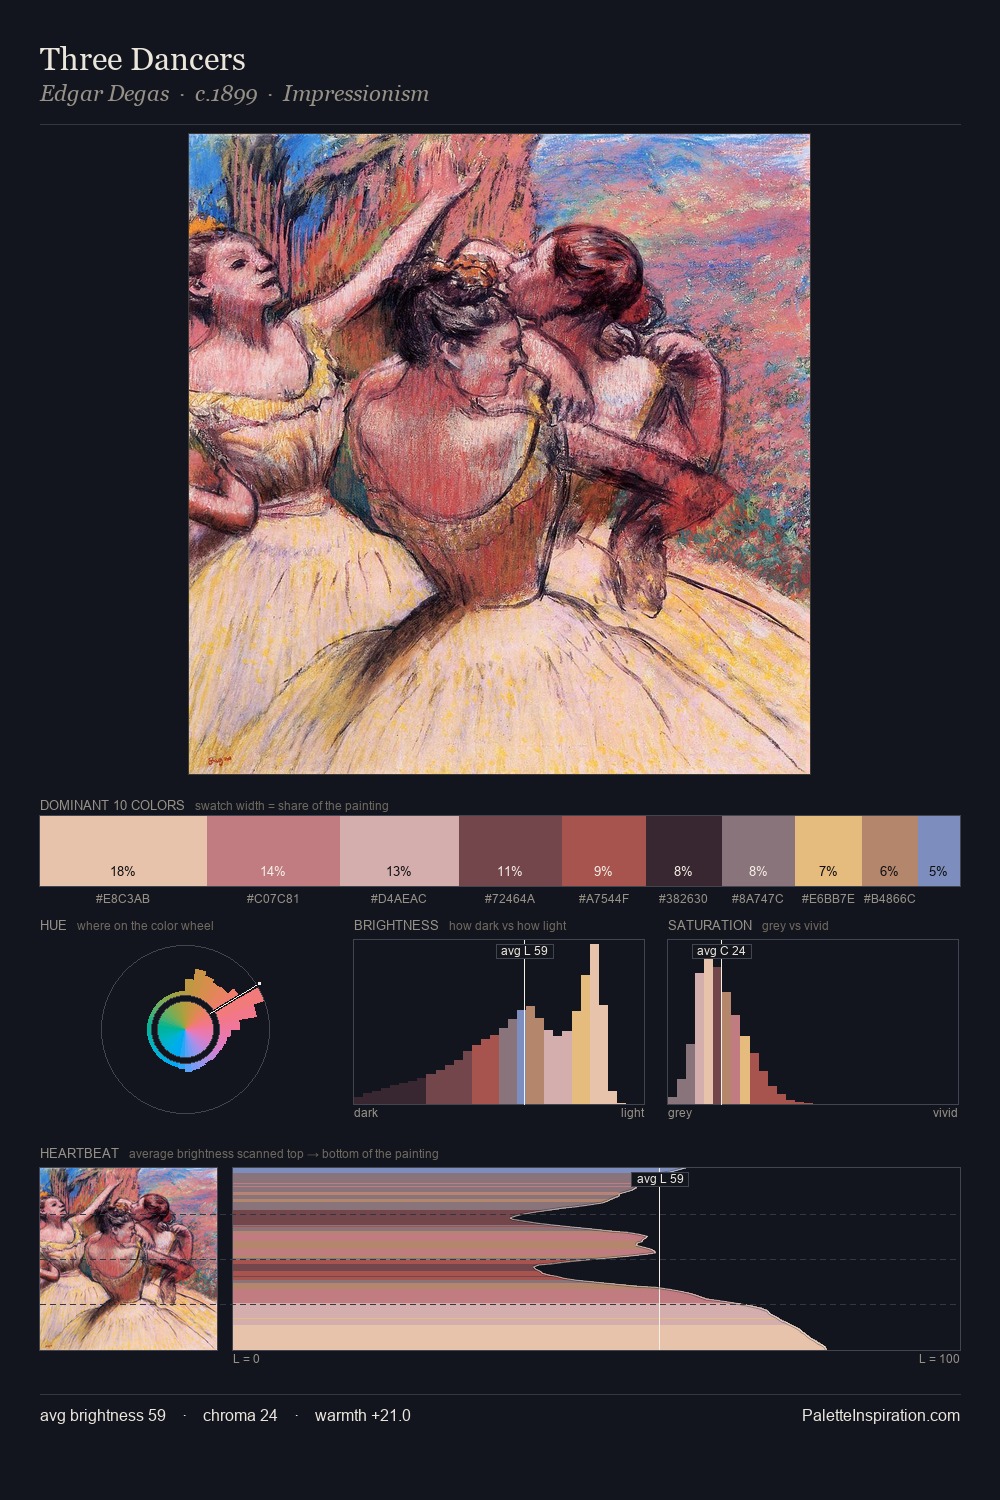Click the 'chroma 24' footer stat
Screen dimensions: 1000x1500
tap(240, 1416)
